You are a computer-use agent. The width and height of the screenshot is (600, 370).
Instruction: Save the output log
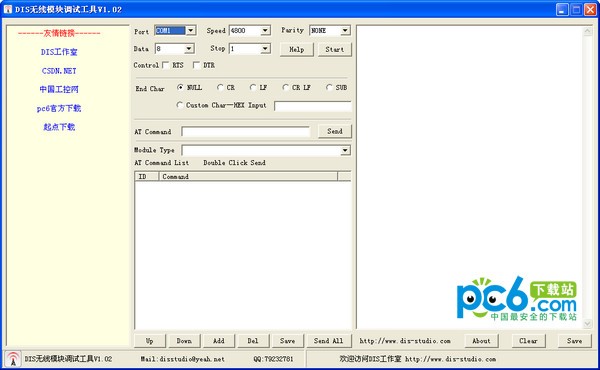click(x=575, y=341)
